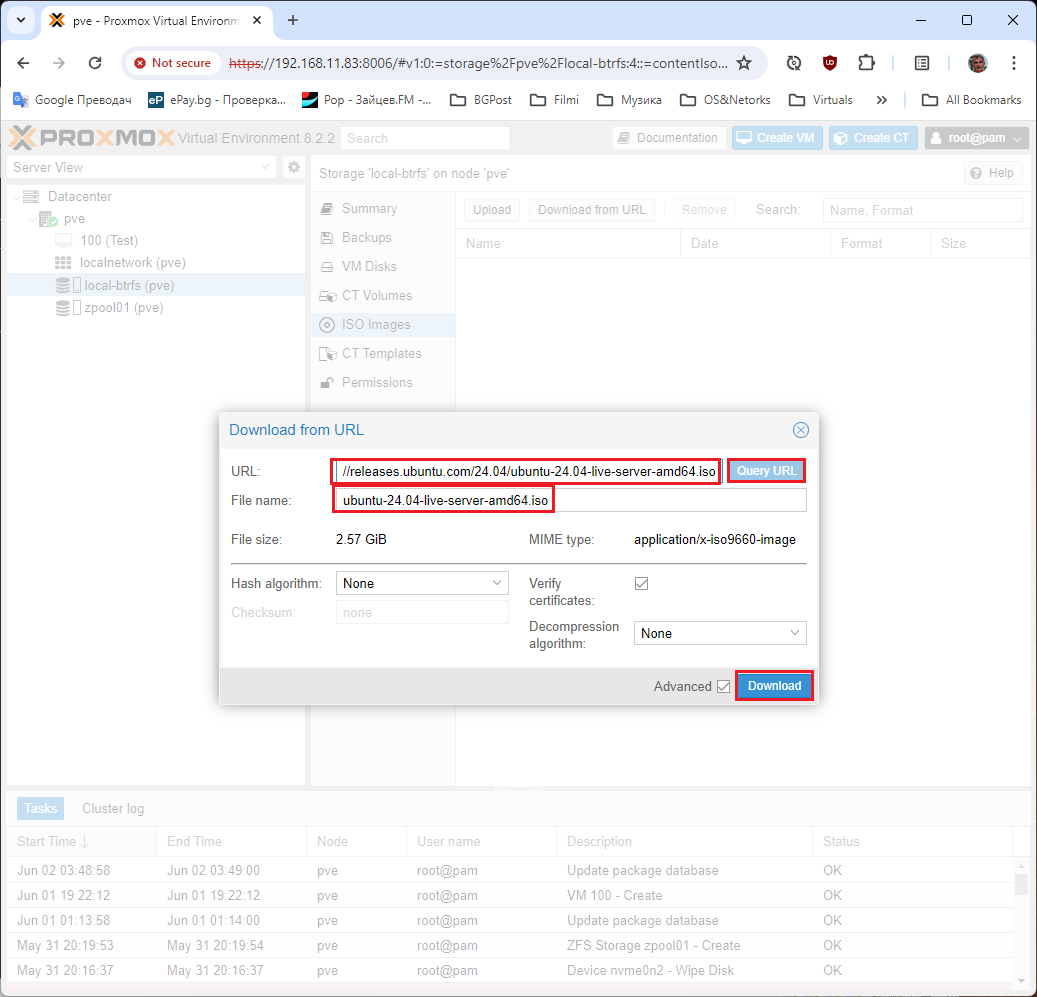Viewport: 1037px width, 997px height.
Task: Open a new browser tab
Action: coord(293,20)
